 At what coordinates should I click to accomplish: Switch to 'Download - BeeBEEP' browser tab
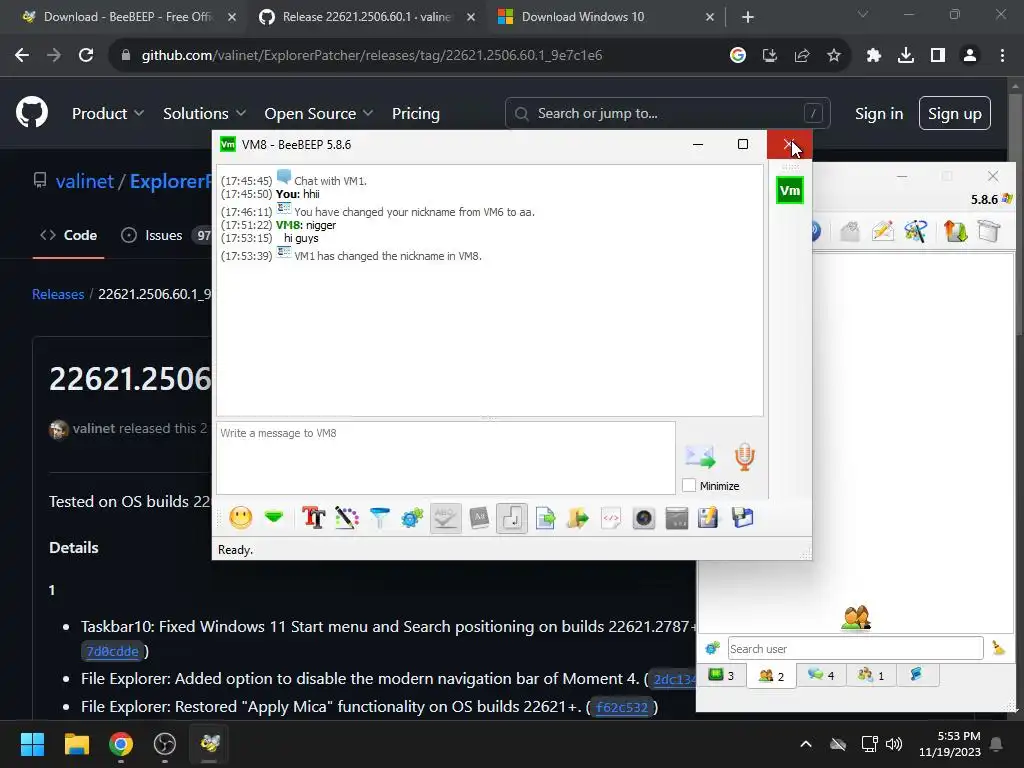[x=128, y=17]
